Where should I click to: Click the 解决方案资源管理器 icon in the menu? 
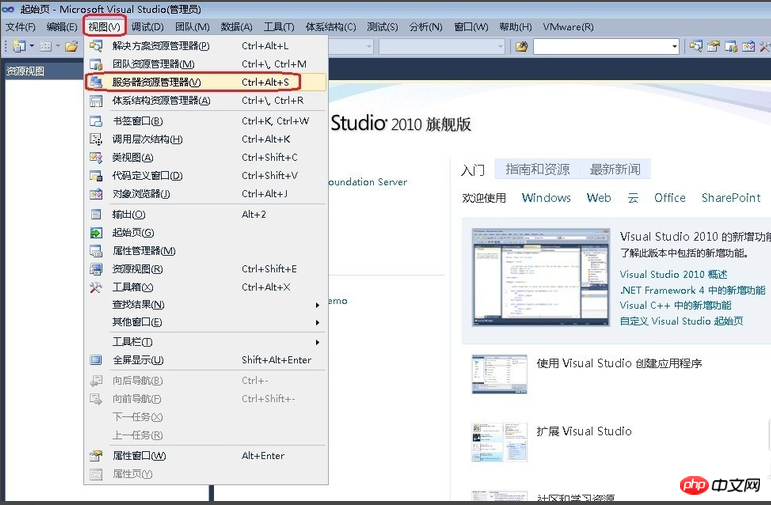pyautogui.click(x=96, y=46)
